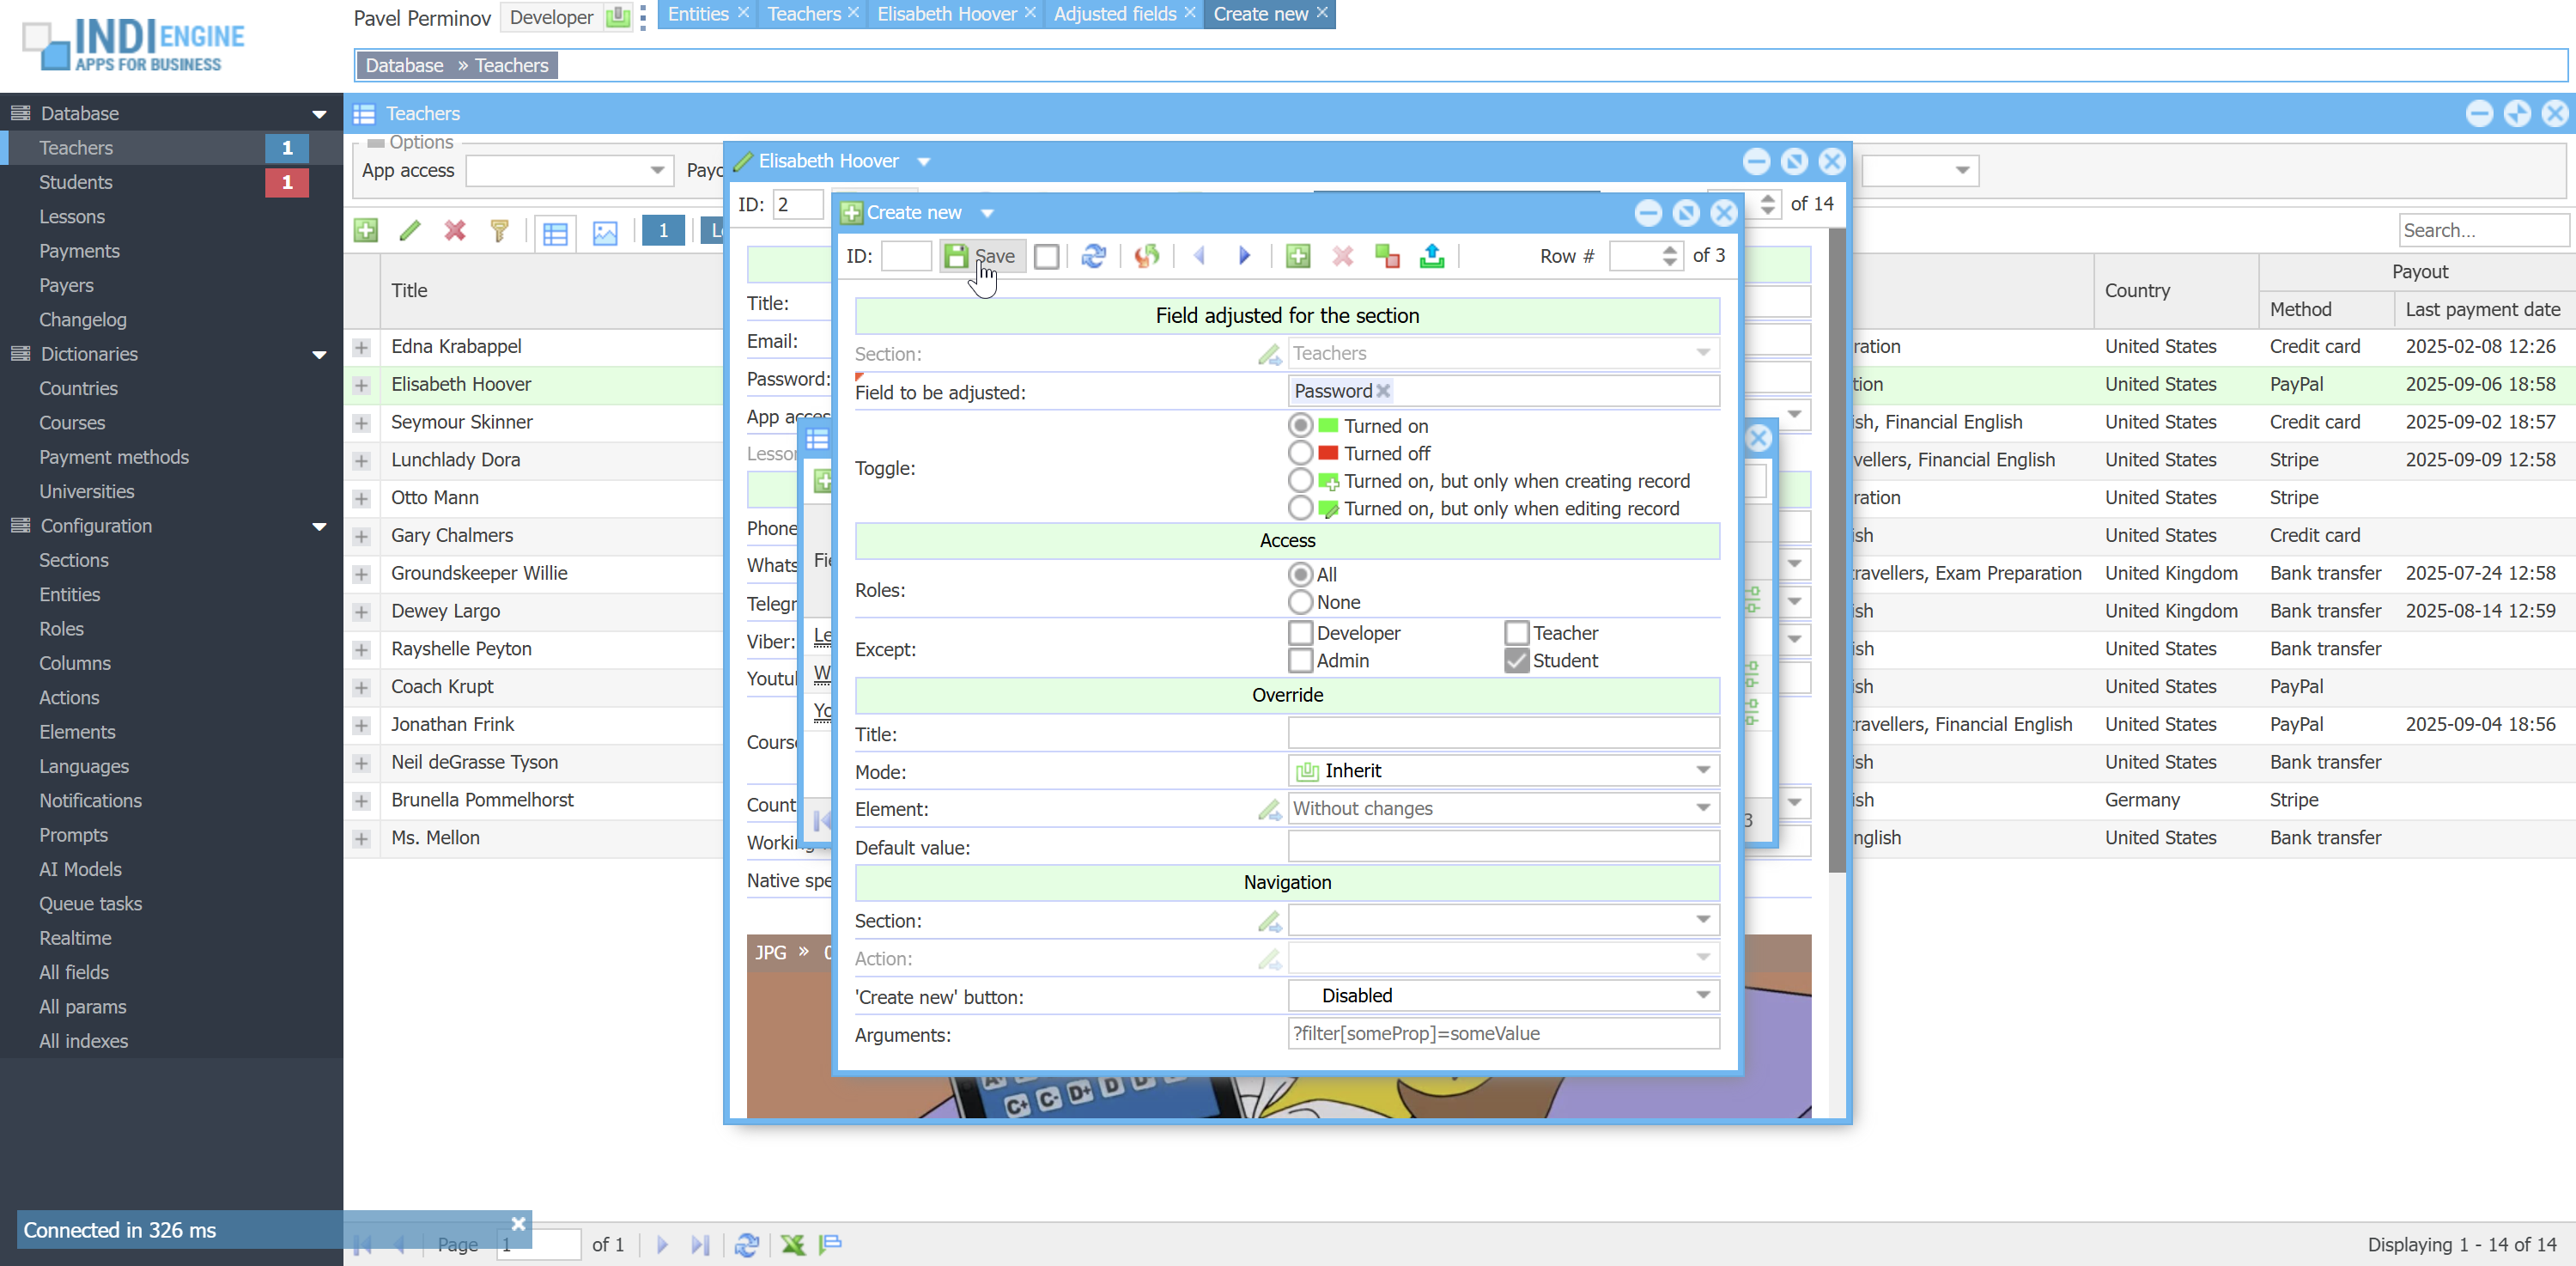The width and height of the screenshot is (2576, 1266).
Task: Uncheck the Student exception checkbox
Action: [1516, 660]
